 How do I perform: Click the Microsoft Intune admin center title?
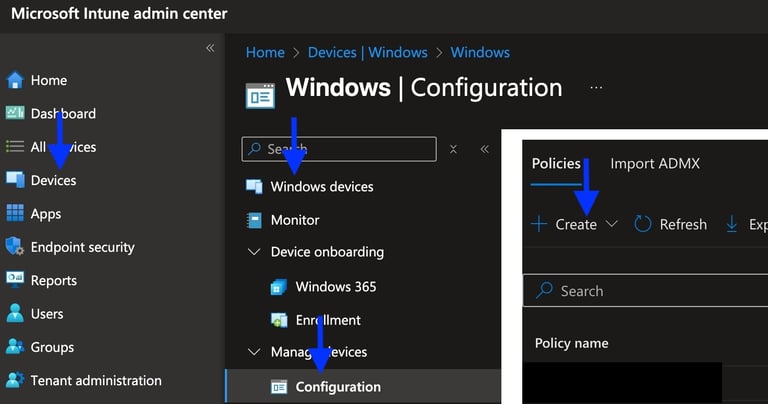click(x=119, y=14)
